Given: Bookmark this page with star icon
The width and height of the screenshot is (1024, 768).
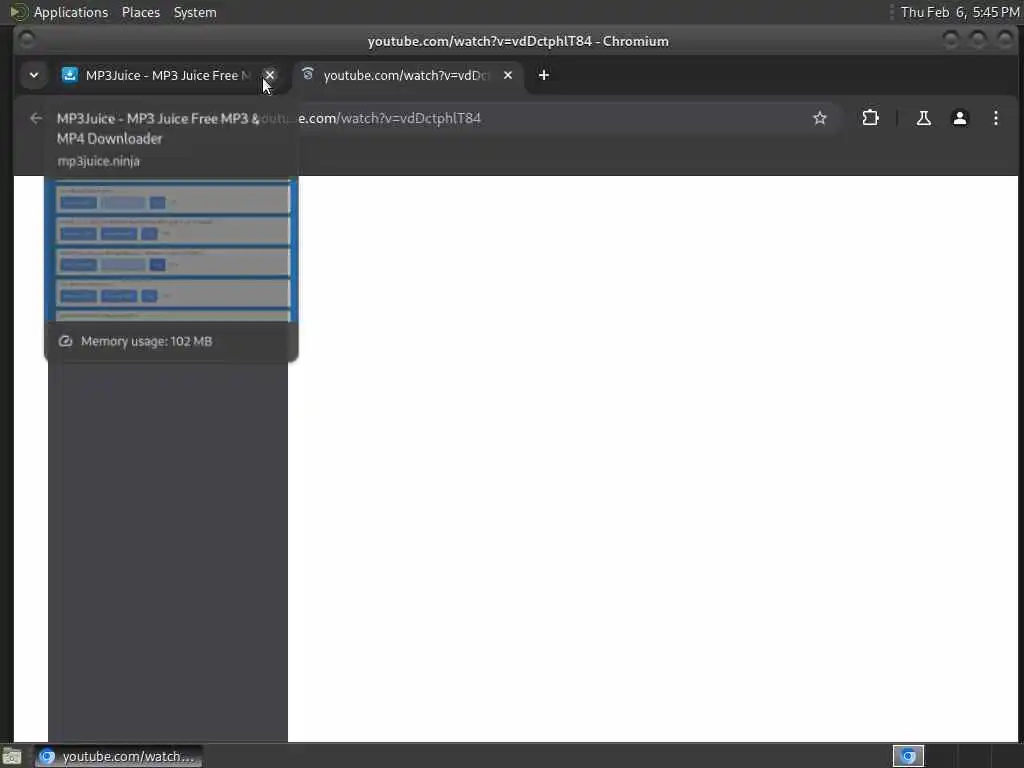Looking at the screenshot, I should (820, 118).
